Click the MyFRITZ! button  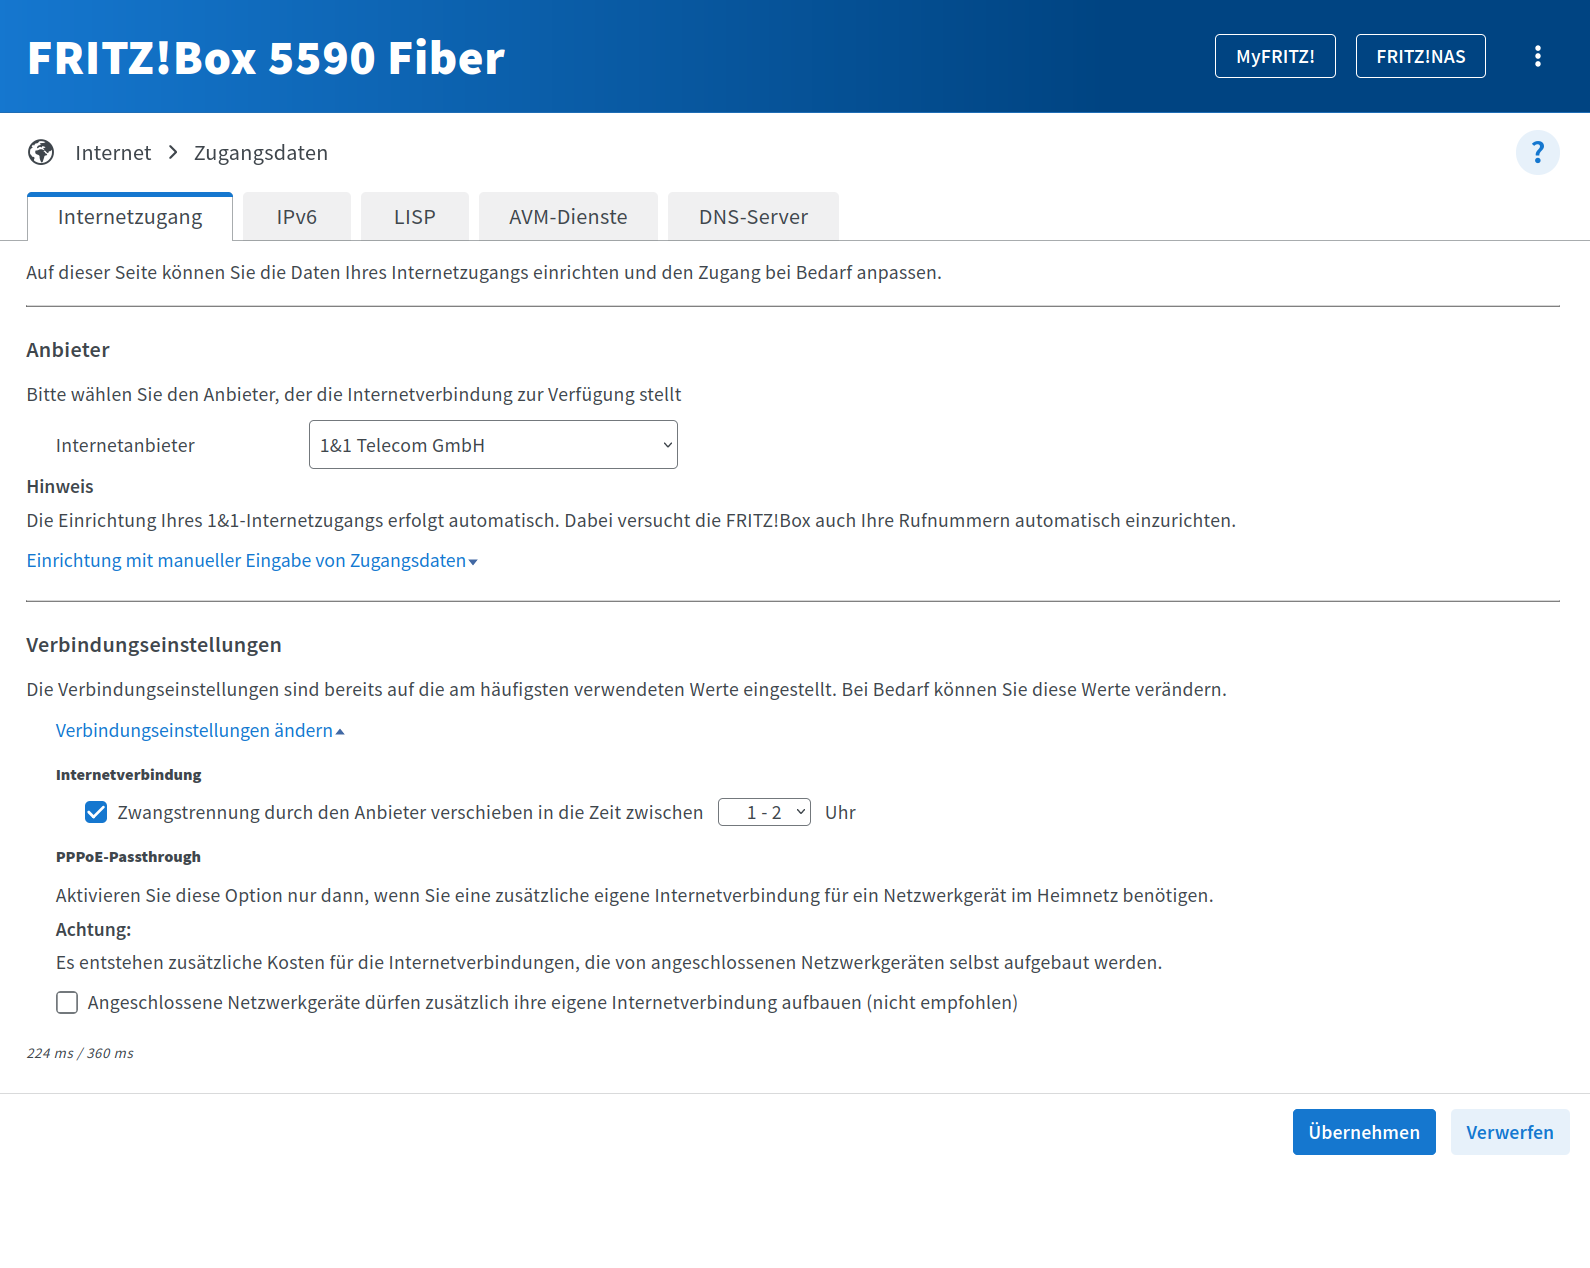pyautogui.click(x=1275, y=56)
